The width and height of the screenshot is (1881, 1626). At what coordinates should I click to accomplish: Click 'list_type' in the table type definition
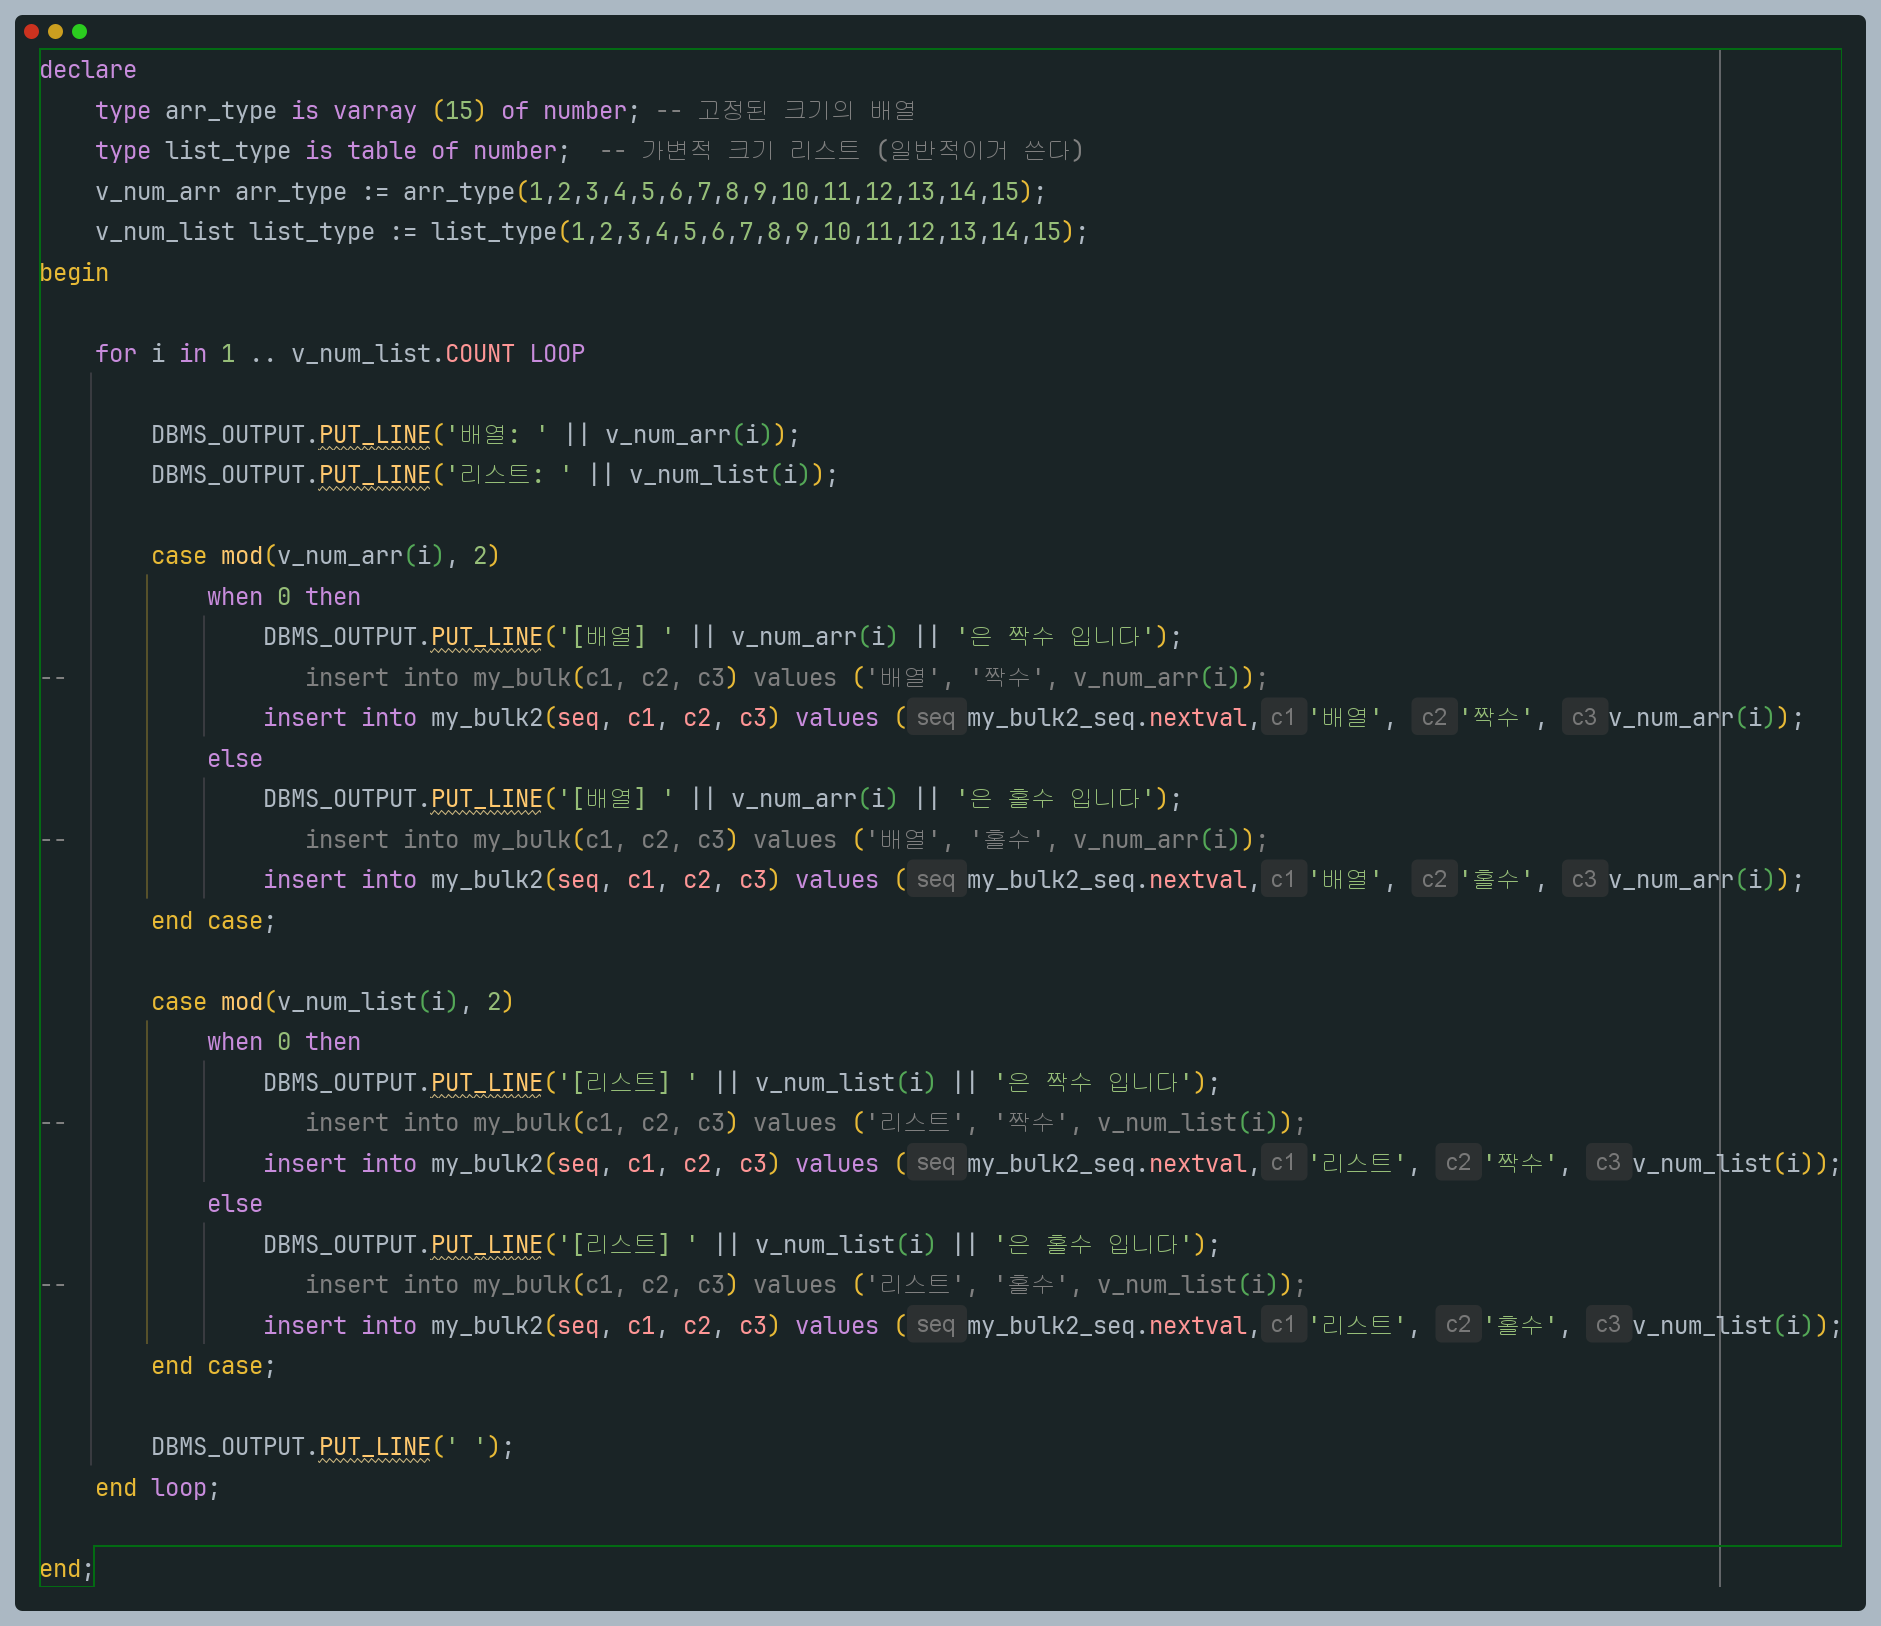click(228, 151)
